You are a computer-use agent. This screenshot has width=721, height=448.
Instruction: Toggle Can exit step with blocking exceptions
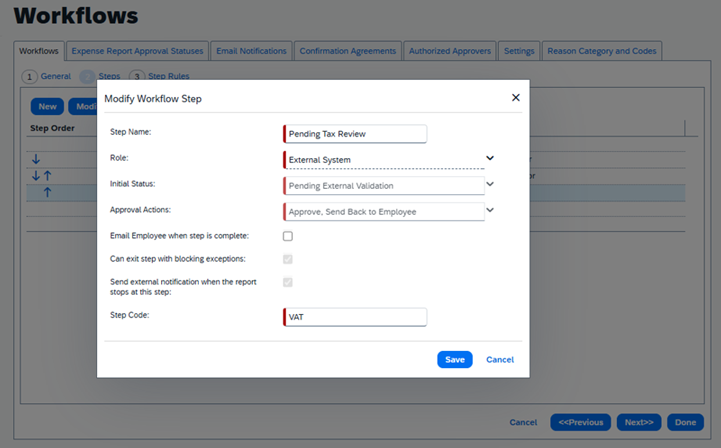coord(288,259)
